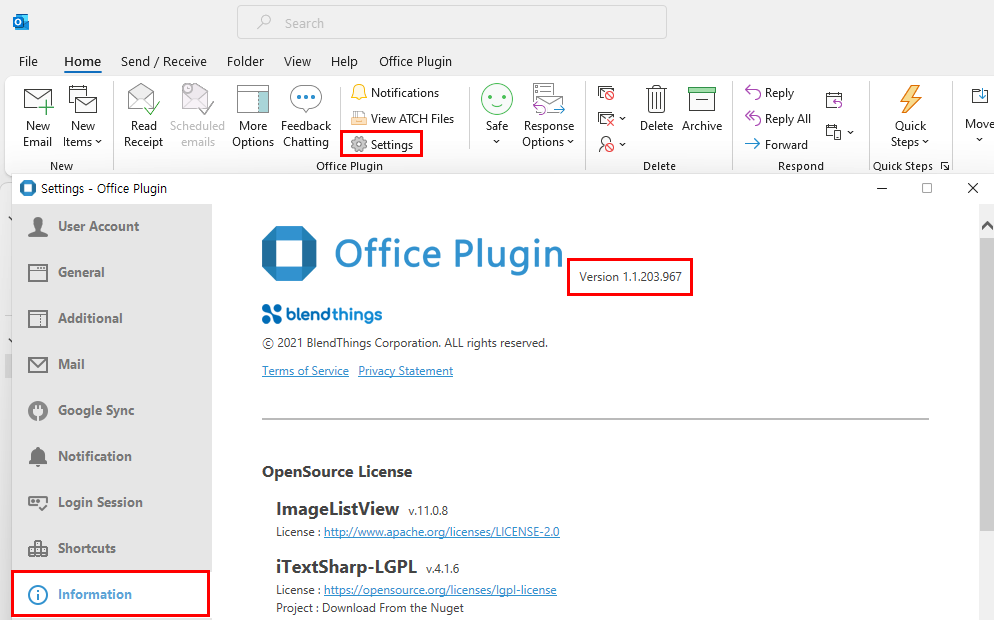994x620 pixels.
Task: Open the View tab
Action: tap(297, 61)
